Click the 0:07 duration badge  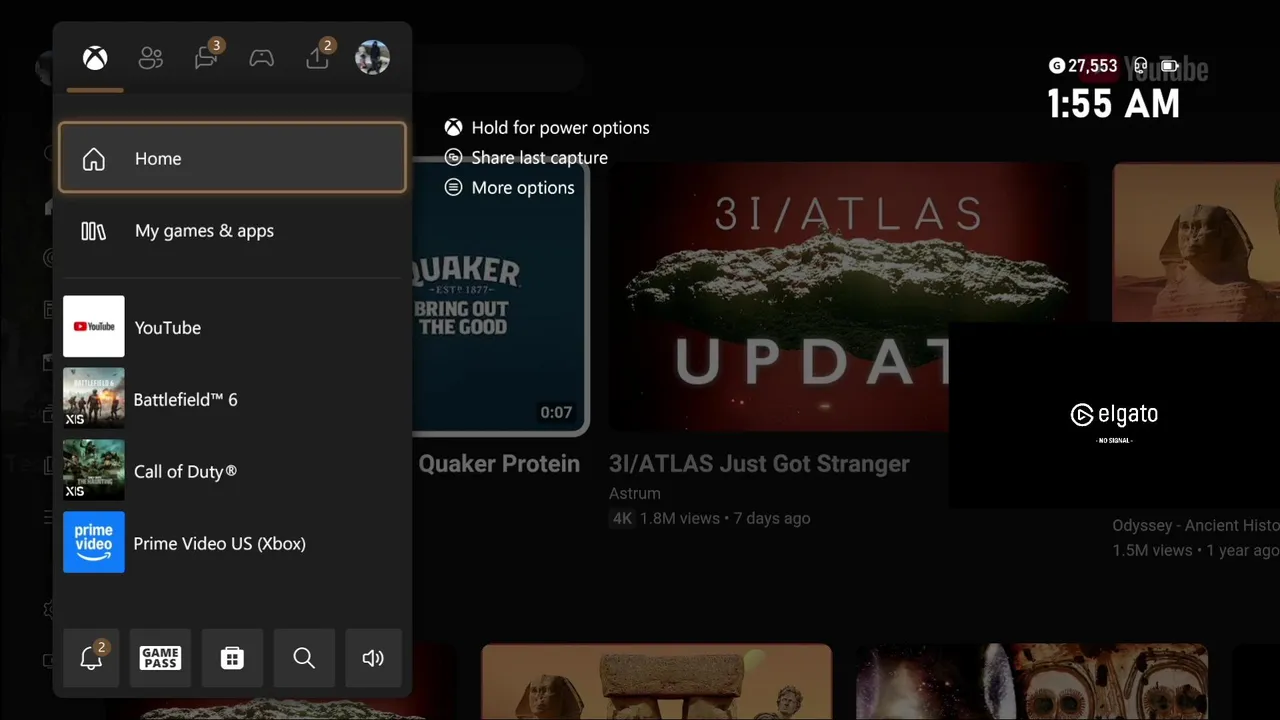point(556,412)
